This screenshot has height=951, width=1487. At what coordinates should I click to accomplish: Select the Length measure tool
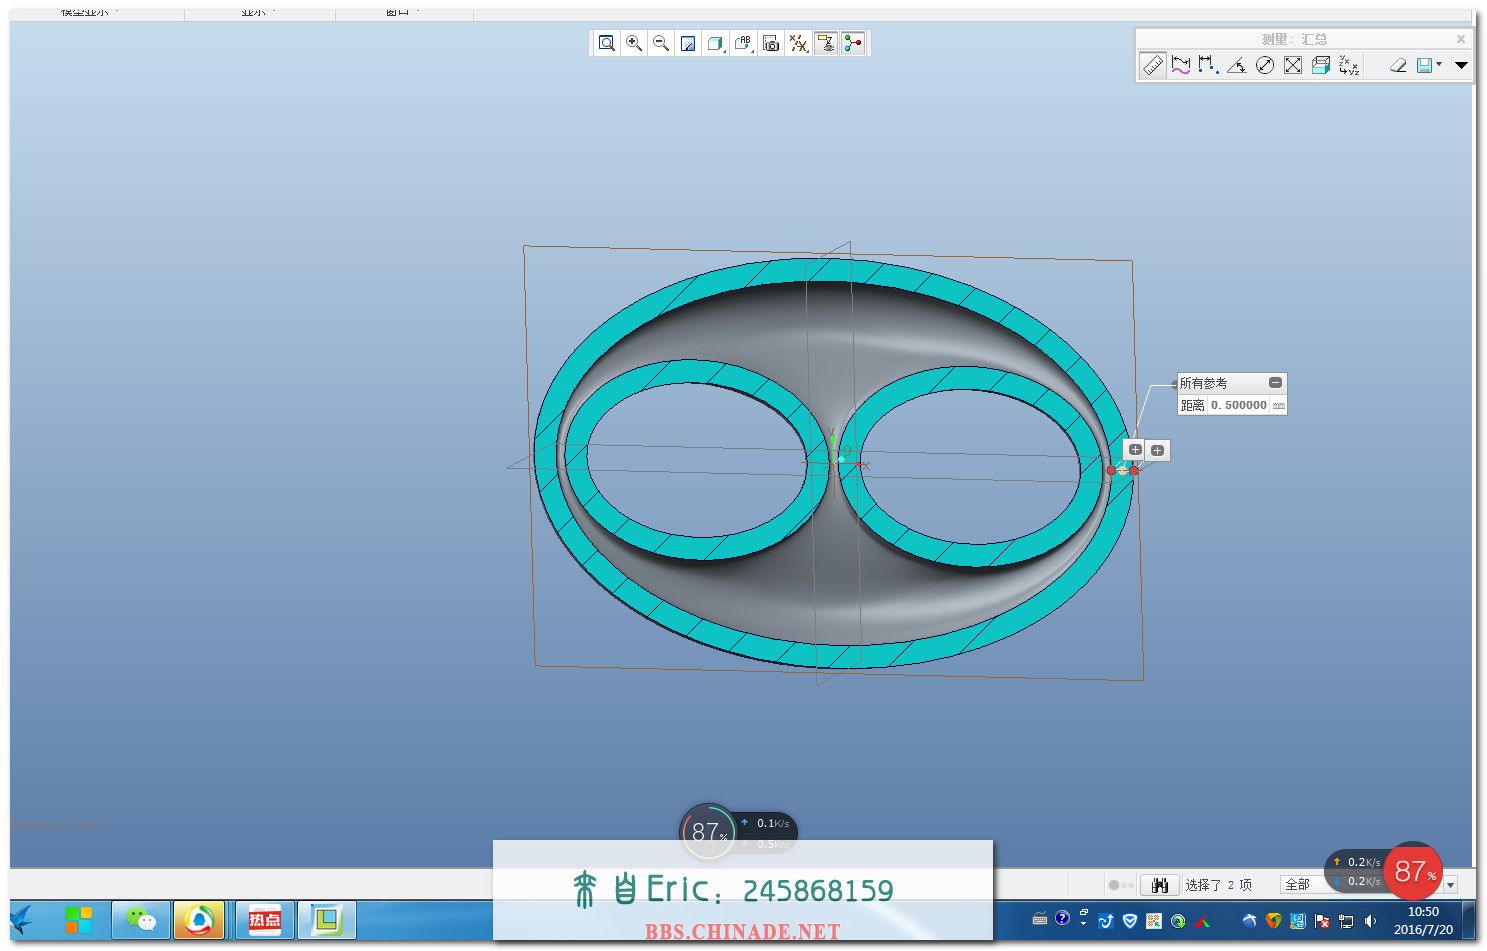click(x=1181, y=65)
